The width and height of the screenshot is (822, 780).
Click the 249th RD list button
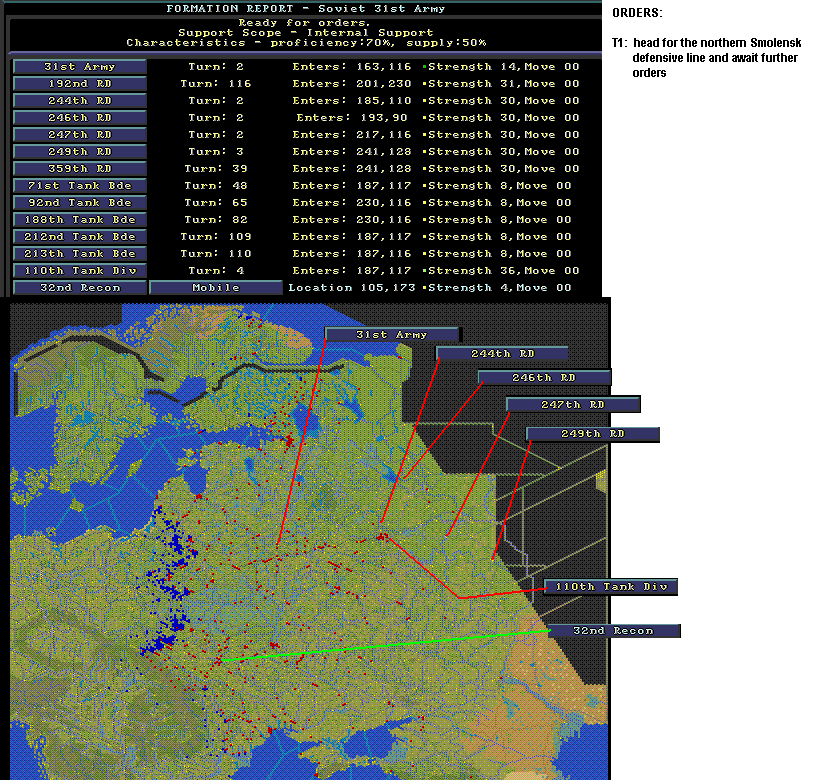coord(80,151)
